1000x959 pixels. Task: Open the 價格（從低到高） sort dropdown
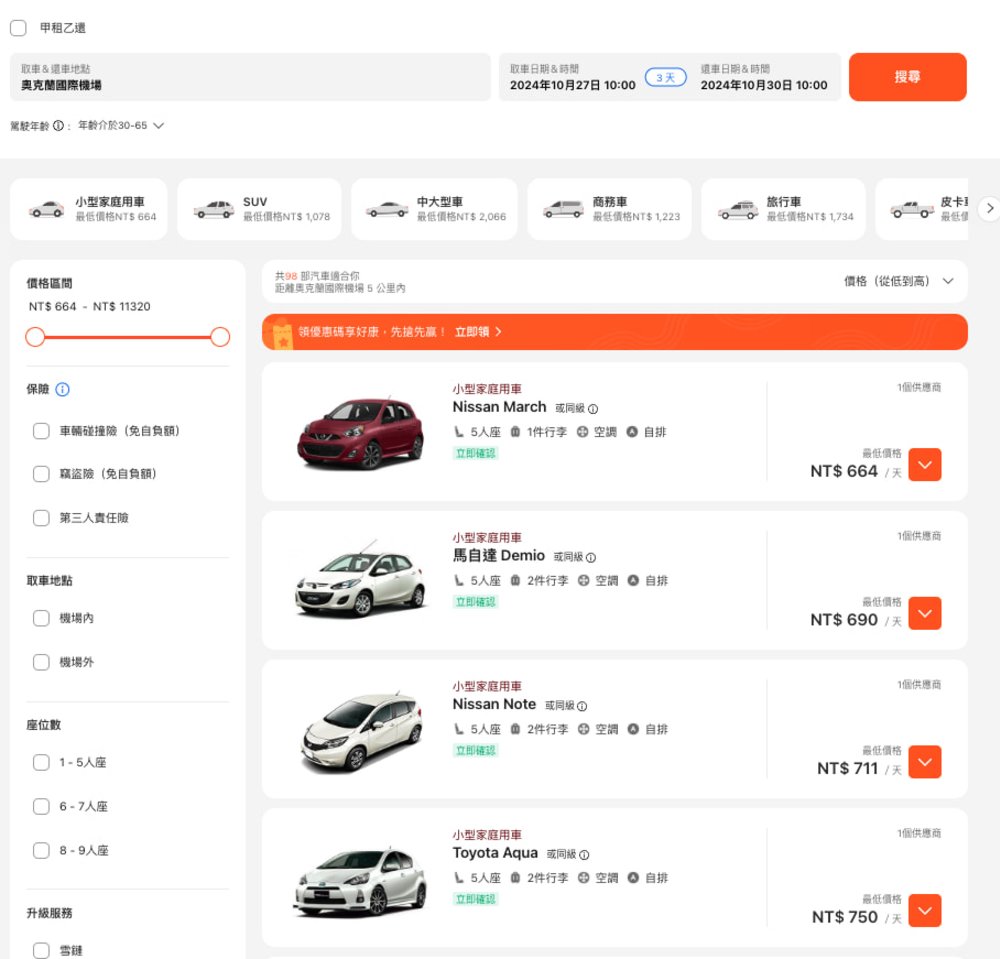pyautogui.click(x=898, y=281)
